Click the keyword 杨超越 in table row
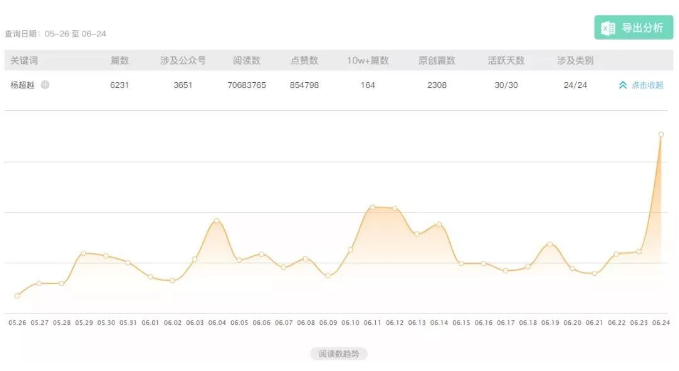The width and height of the screenshot is (679, 371). click(22, 85)
